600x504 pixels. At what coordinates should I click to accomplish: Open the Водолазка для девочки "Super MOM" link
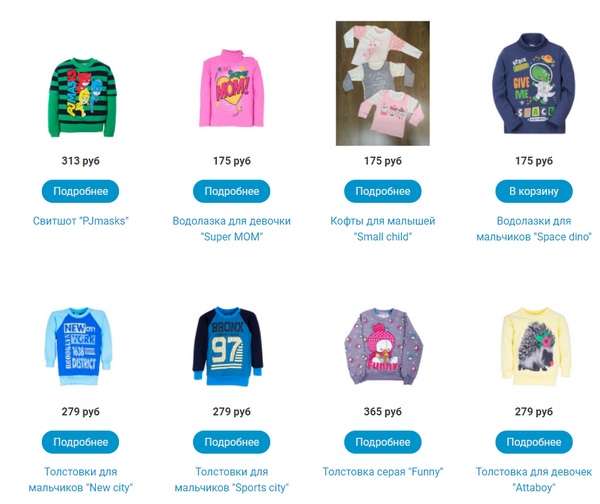pos(232,229)
